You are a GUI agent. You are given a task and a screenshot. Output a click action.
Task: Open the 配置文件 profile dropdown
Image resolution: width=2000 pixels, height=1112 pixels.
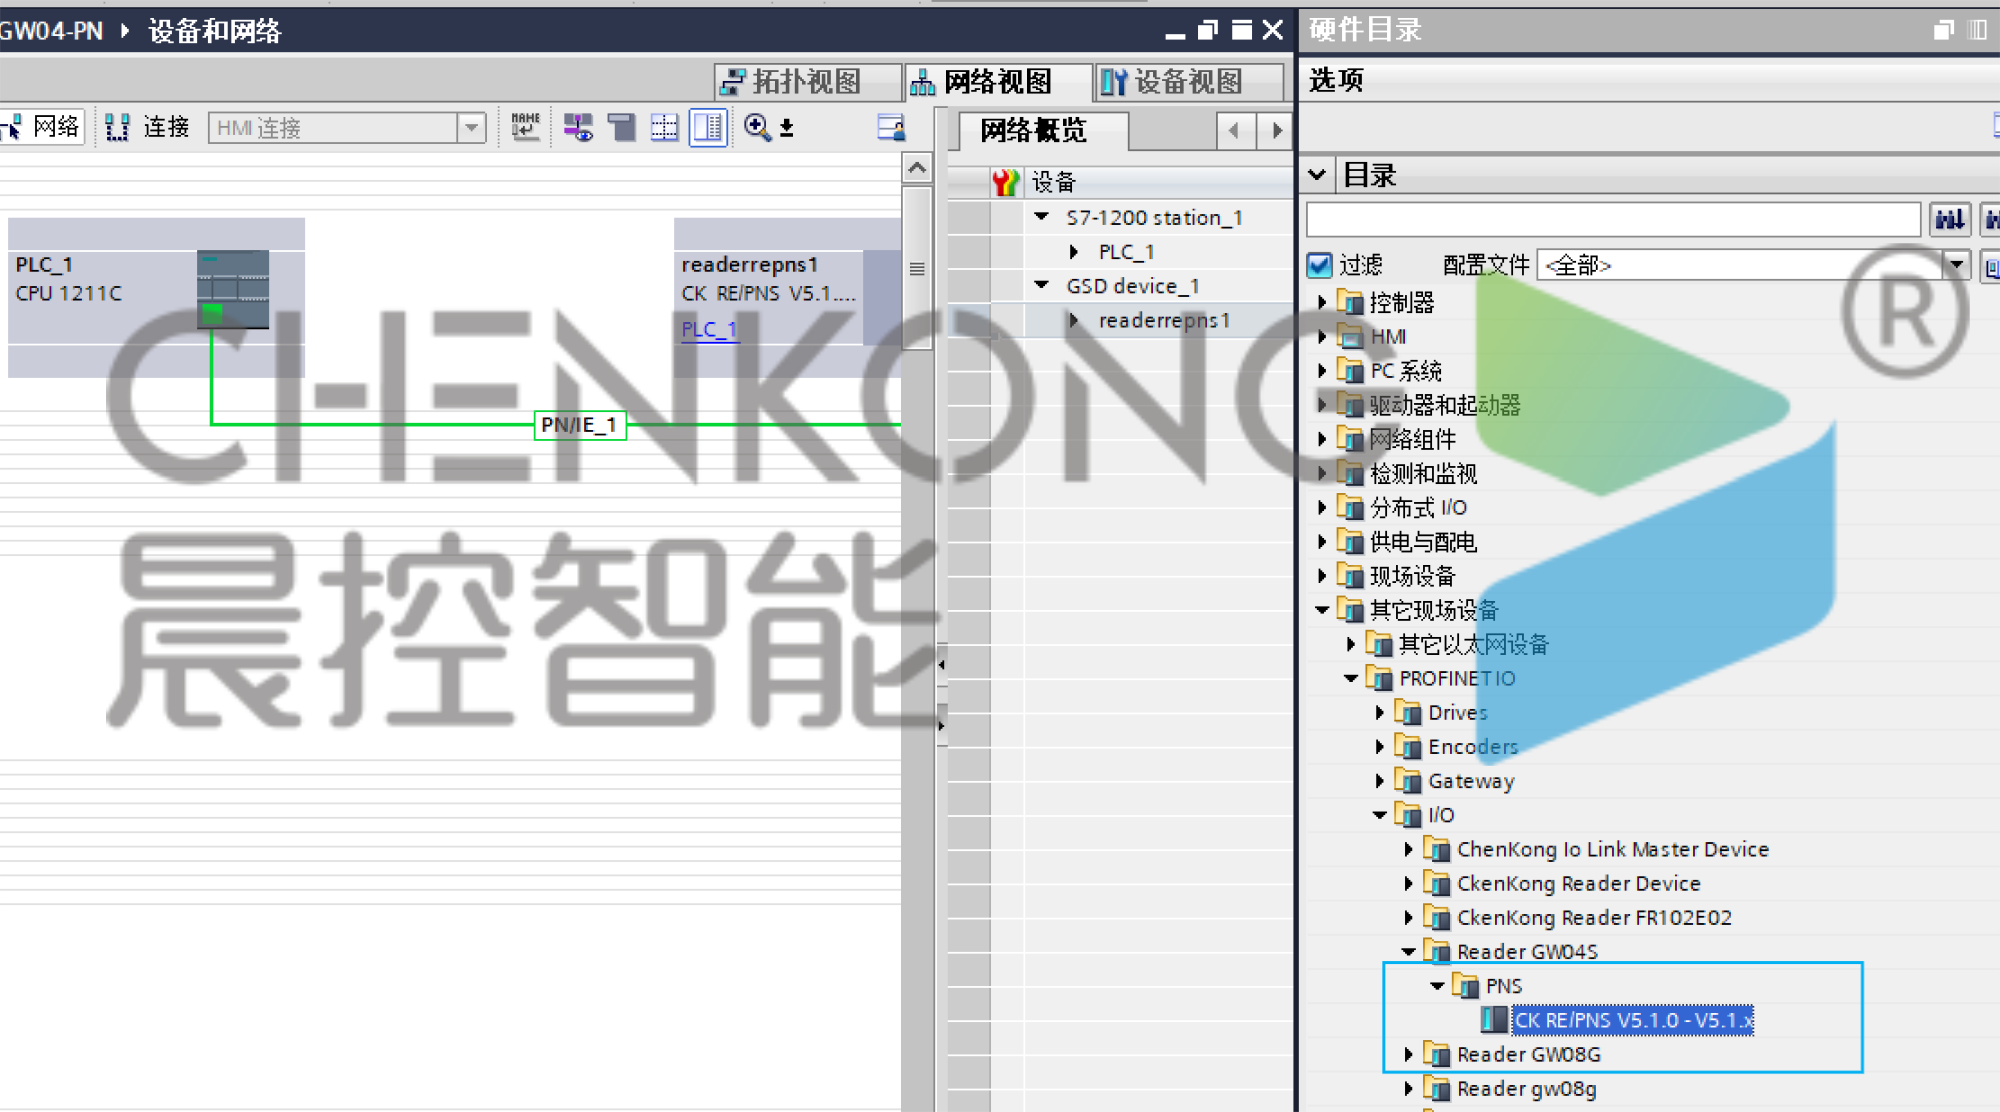pos(1955,265)
